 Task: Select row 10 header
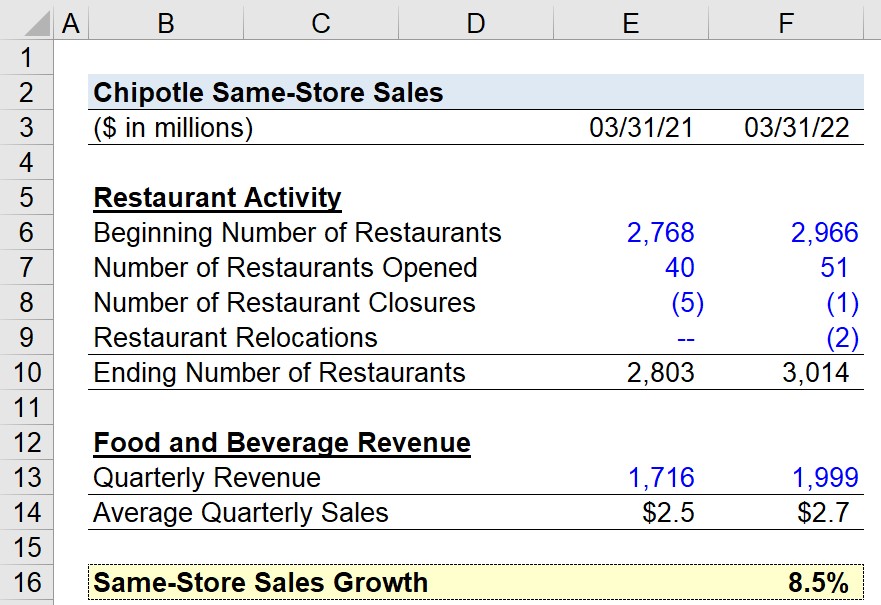tap(26, 372)
